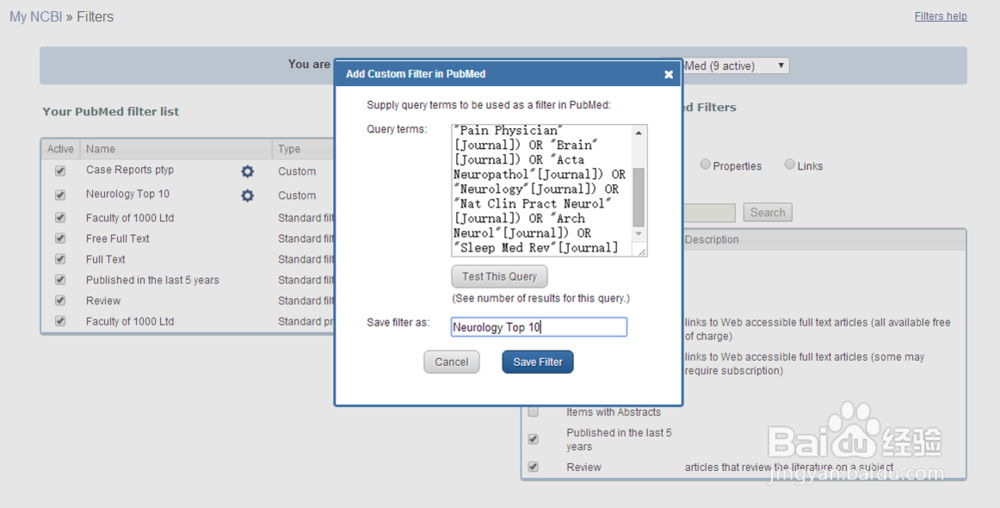Toggle Items with Abstracts checkbox

pyautogui.click(x=533, y=412)
